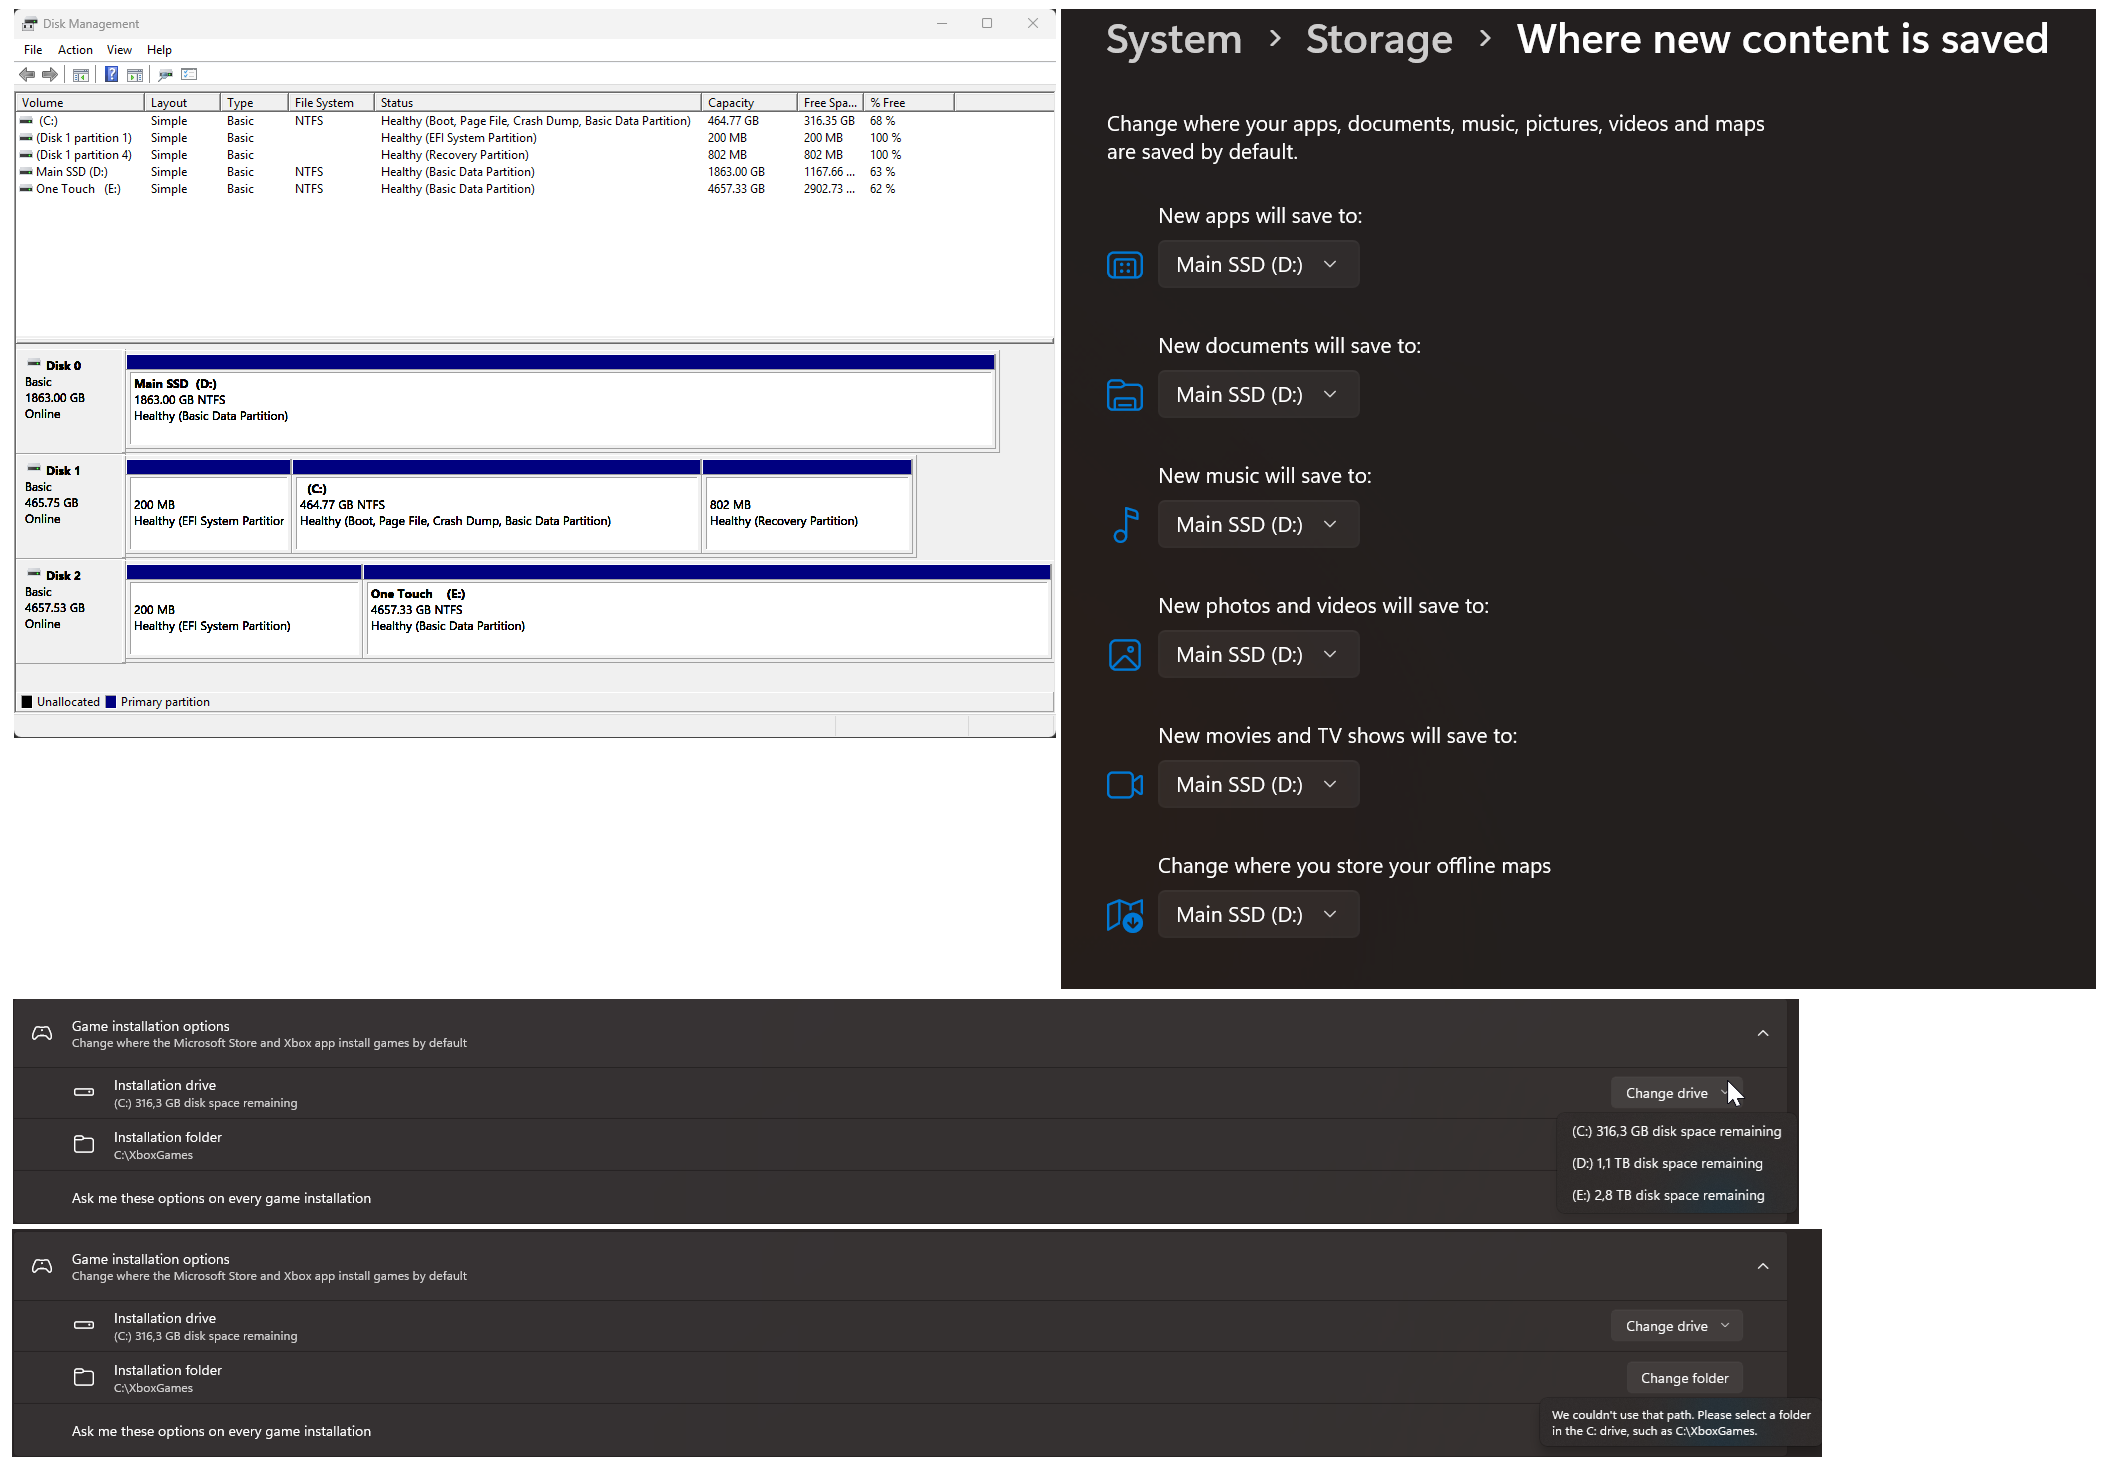Sort volume list by File System column header

pyautogui.click(x=331, y=102)
